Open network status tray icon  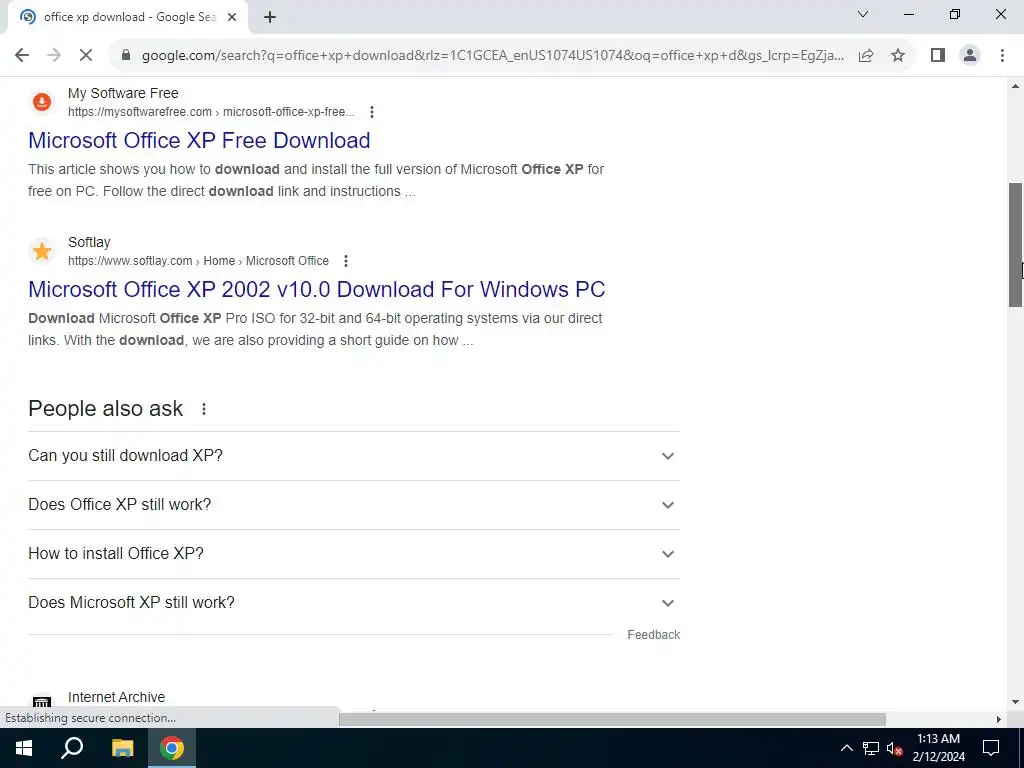click(x=871, y=748)
